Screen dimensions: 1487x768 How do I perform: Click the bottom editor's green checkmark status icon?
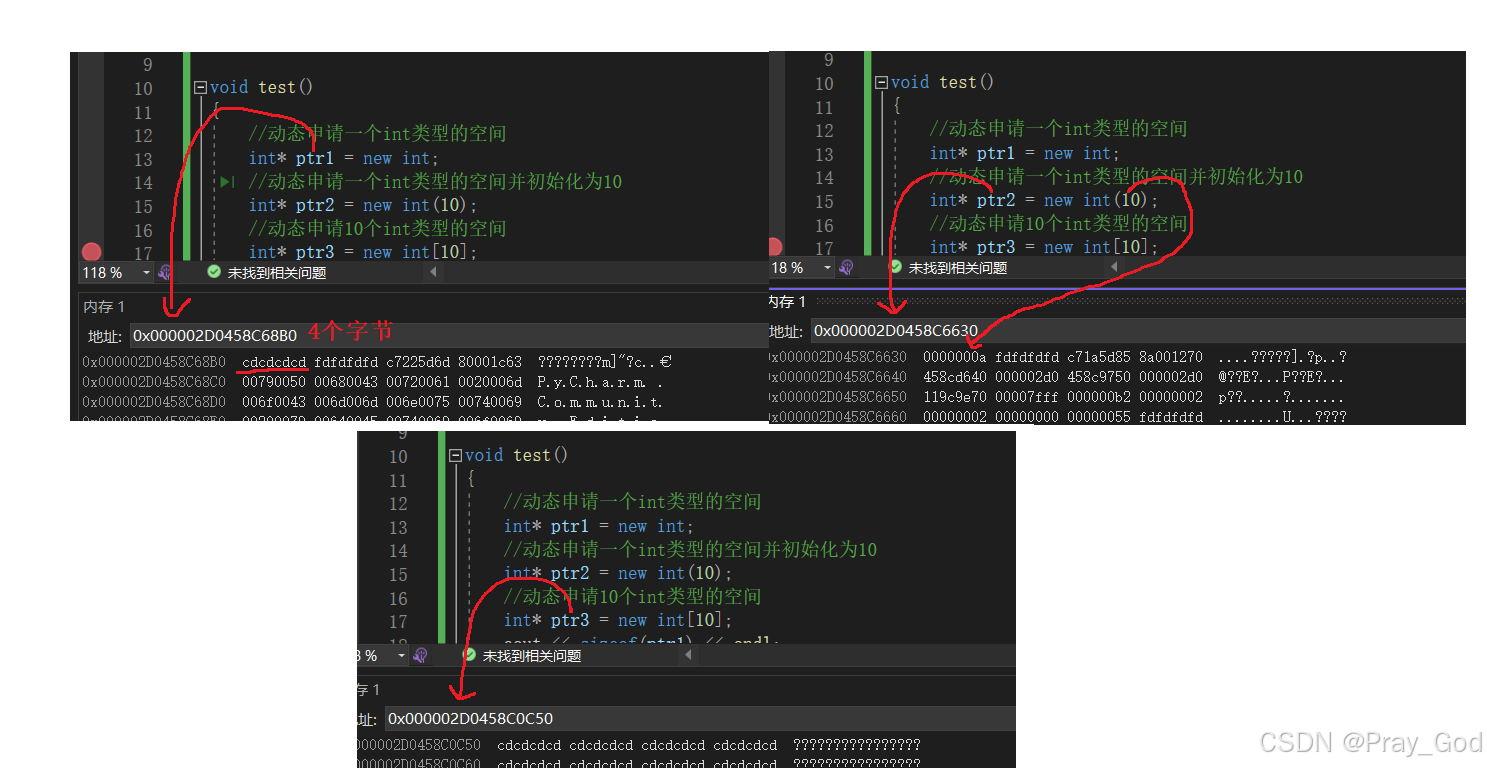point(468,655)
